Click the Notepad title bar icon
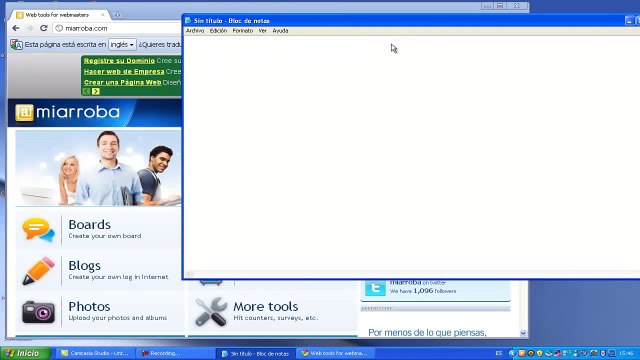The height and width of the screenshot is (360, 640). [188, 20]
